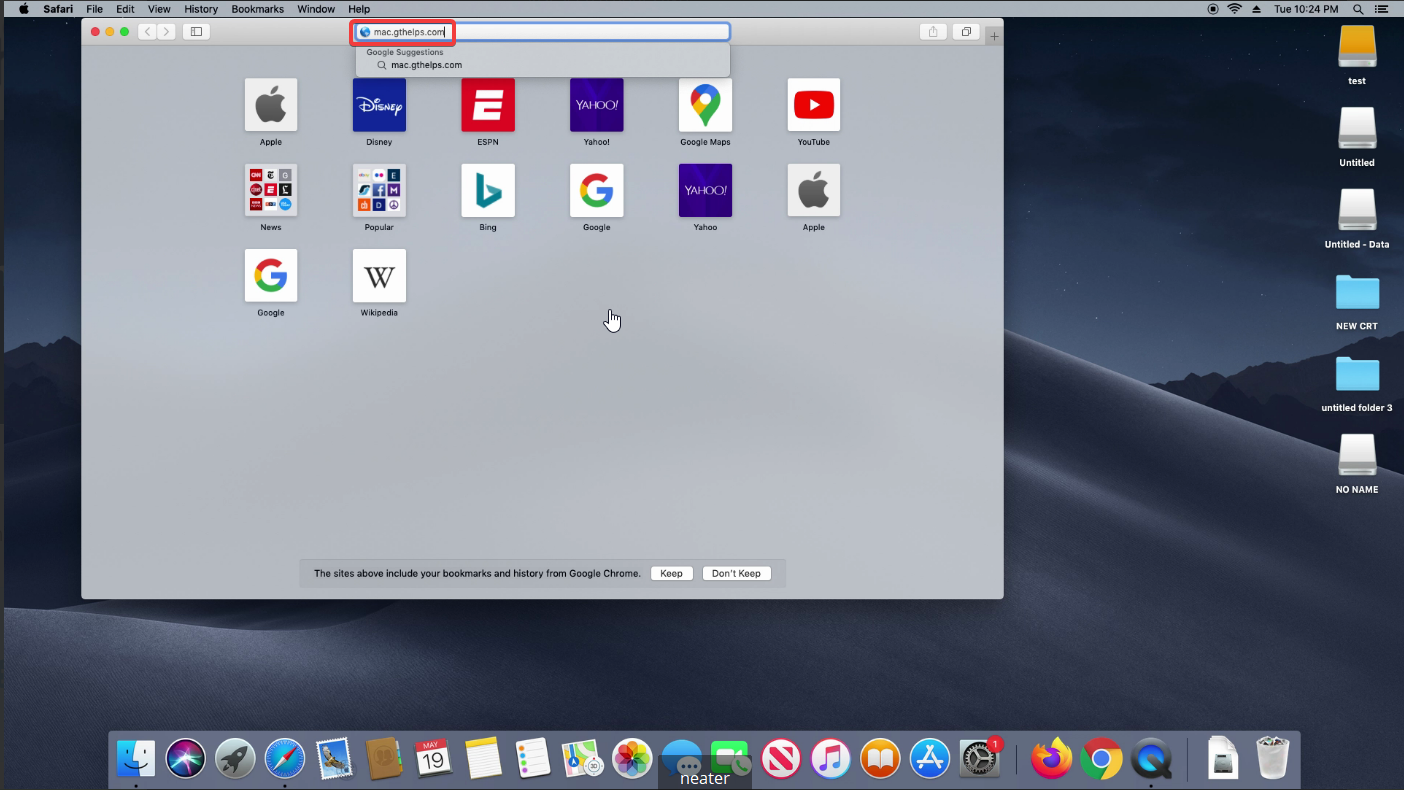
Task: Launch Google Chrome from the Dock
Action: (1101, 760)
